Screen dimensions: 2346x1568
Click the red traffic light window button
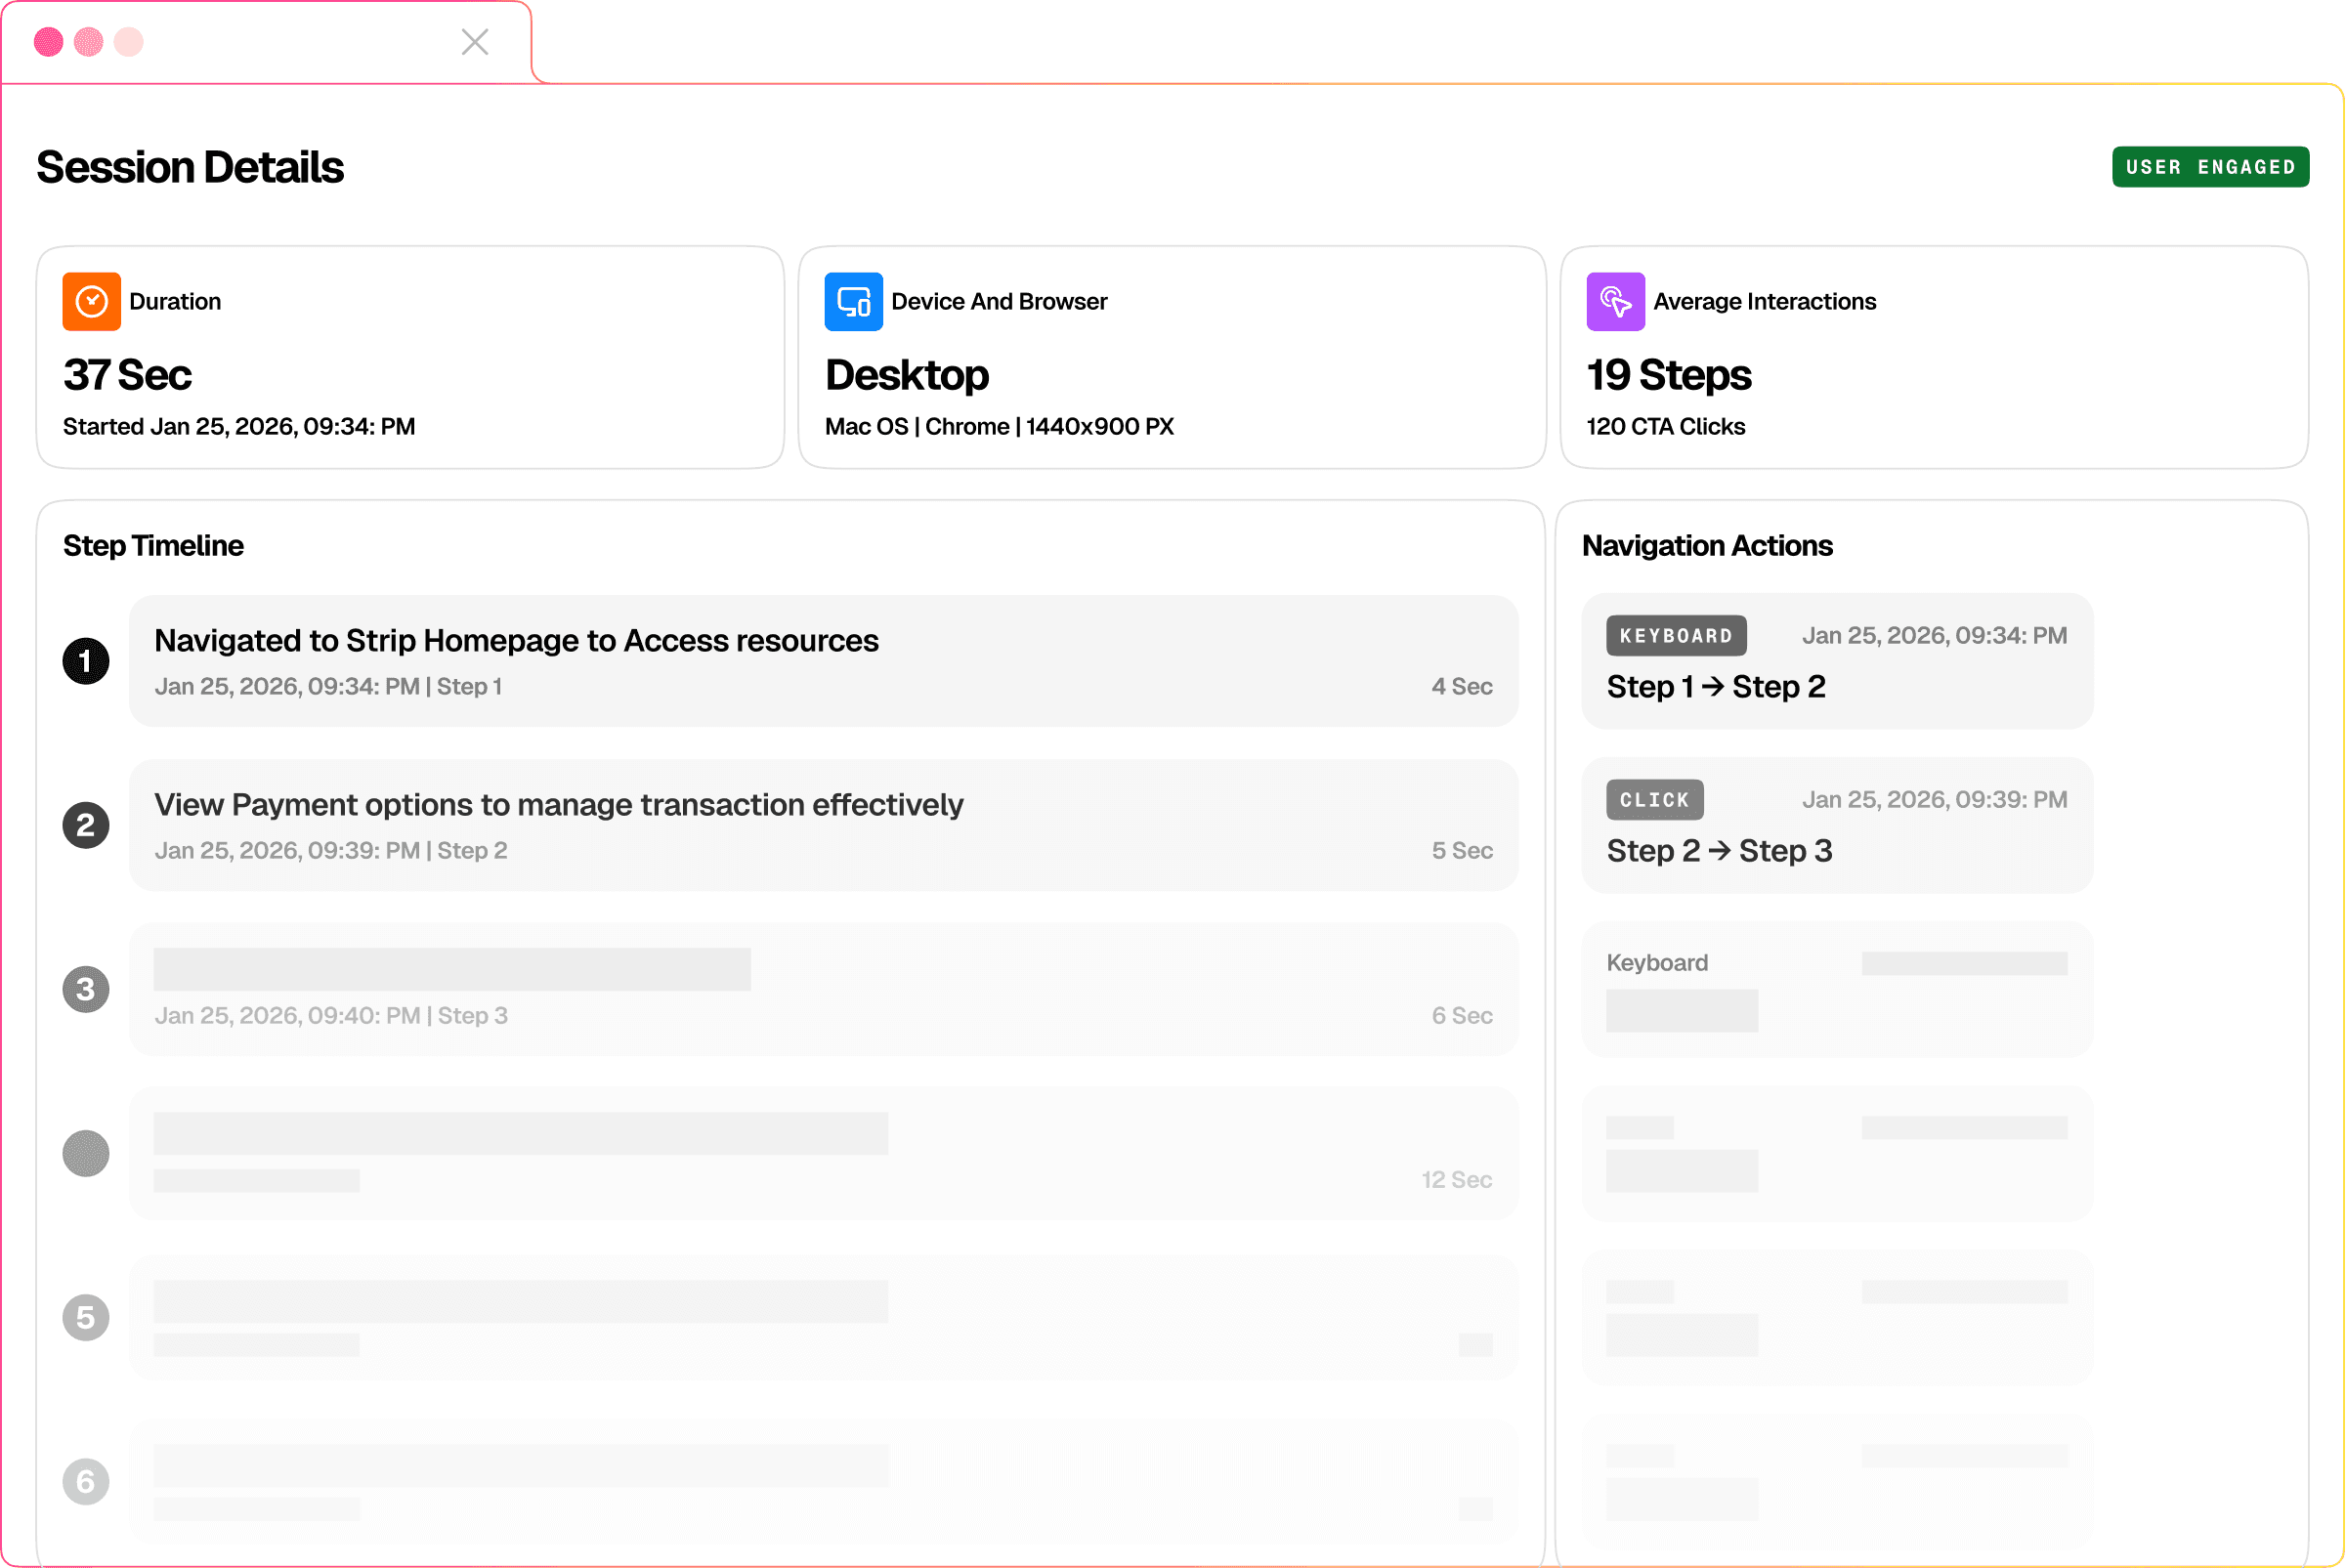pyautogui.click(x=48, y=42)
